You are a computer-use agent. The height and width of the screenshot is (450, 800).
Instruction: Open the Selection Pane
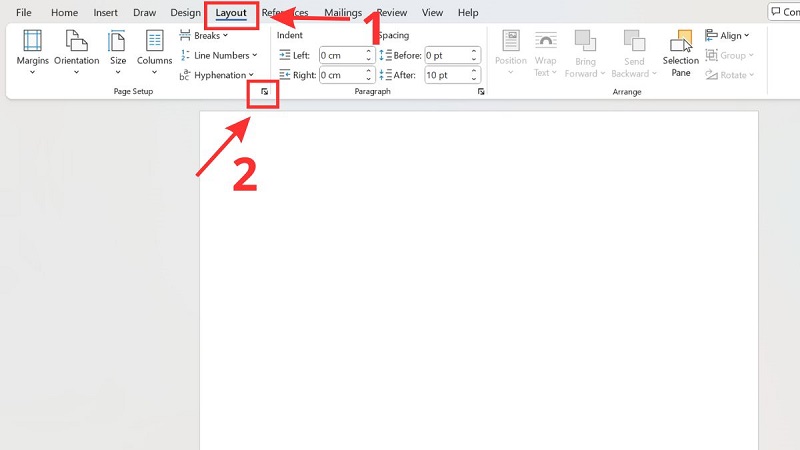[x=681, y=53]
